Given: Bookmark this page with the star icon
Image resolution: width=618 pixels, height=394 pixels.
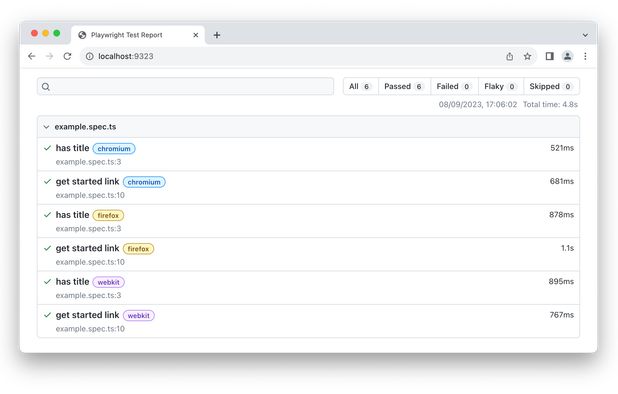Looking at the screenshot, I should (527, 56).
